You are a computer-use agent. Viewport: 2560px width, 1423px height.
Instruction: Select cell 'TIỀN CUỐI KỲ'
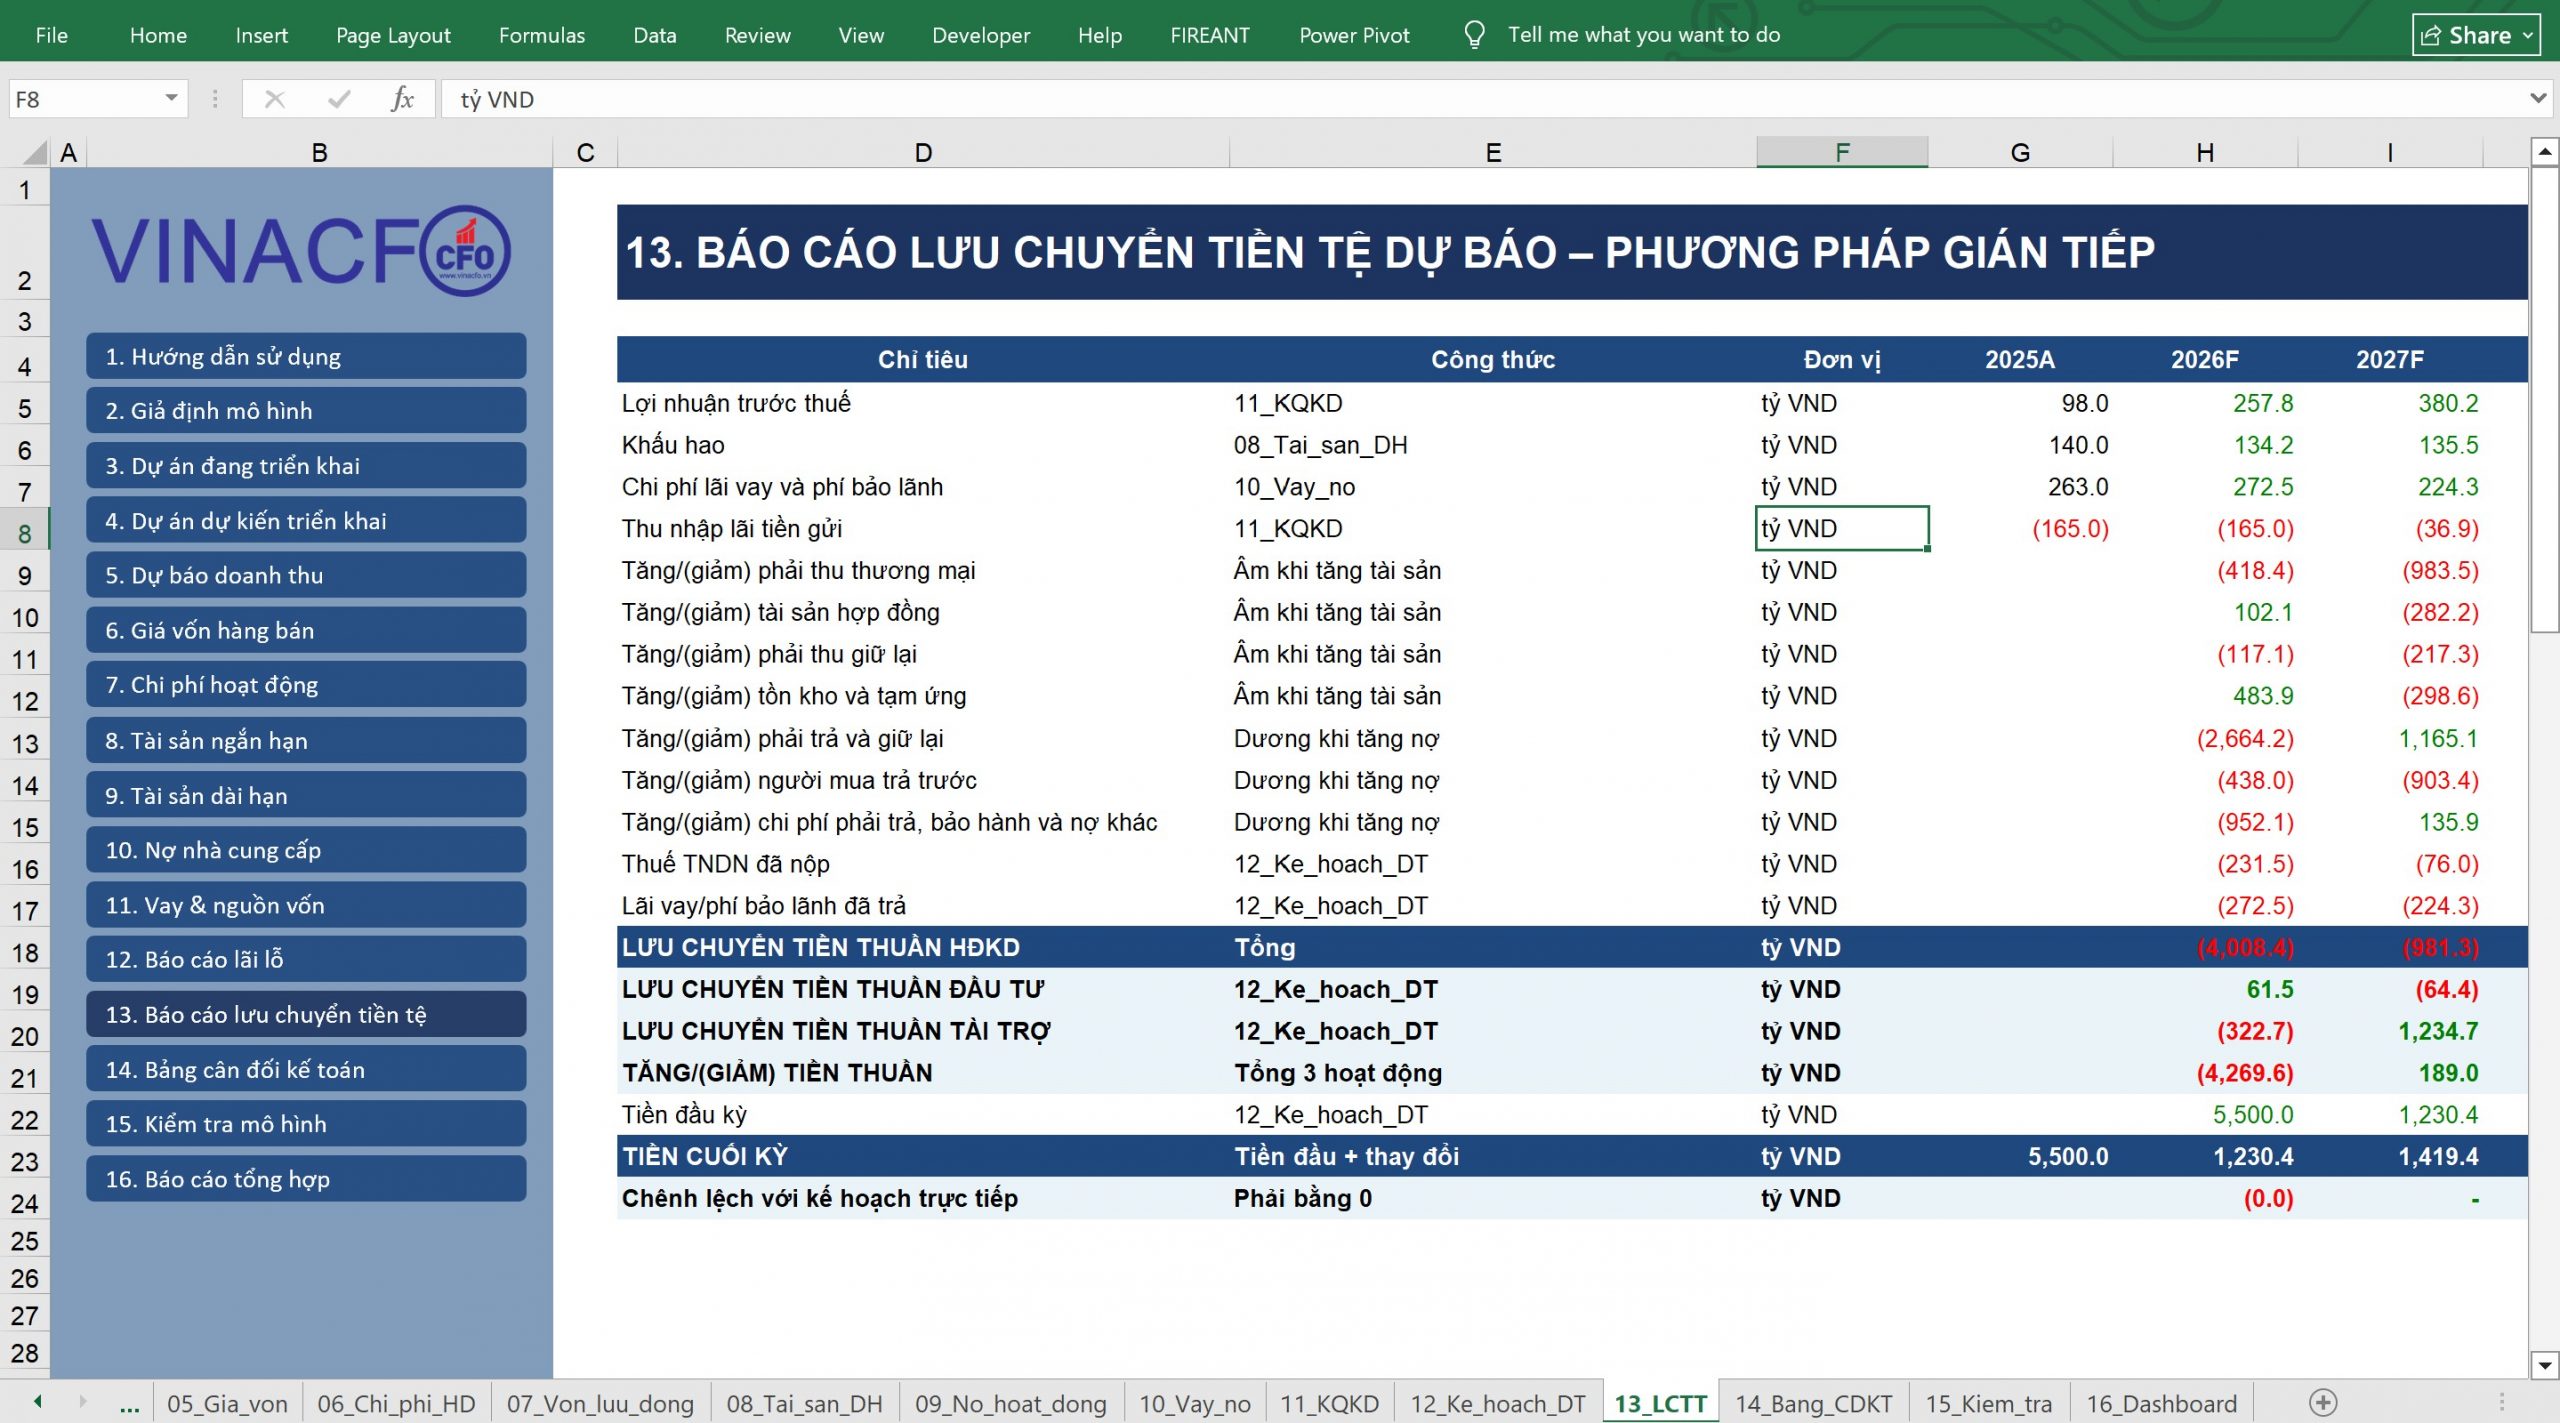pos(923,1156)
